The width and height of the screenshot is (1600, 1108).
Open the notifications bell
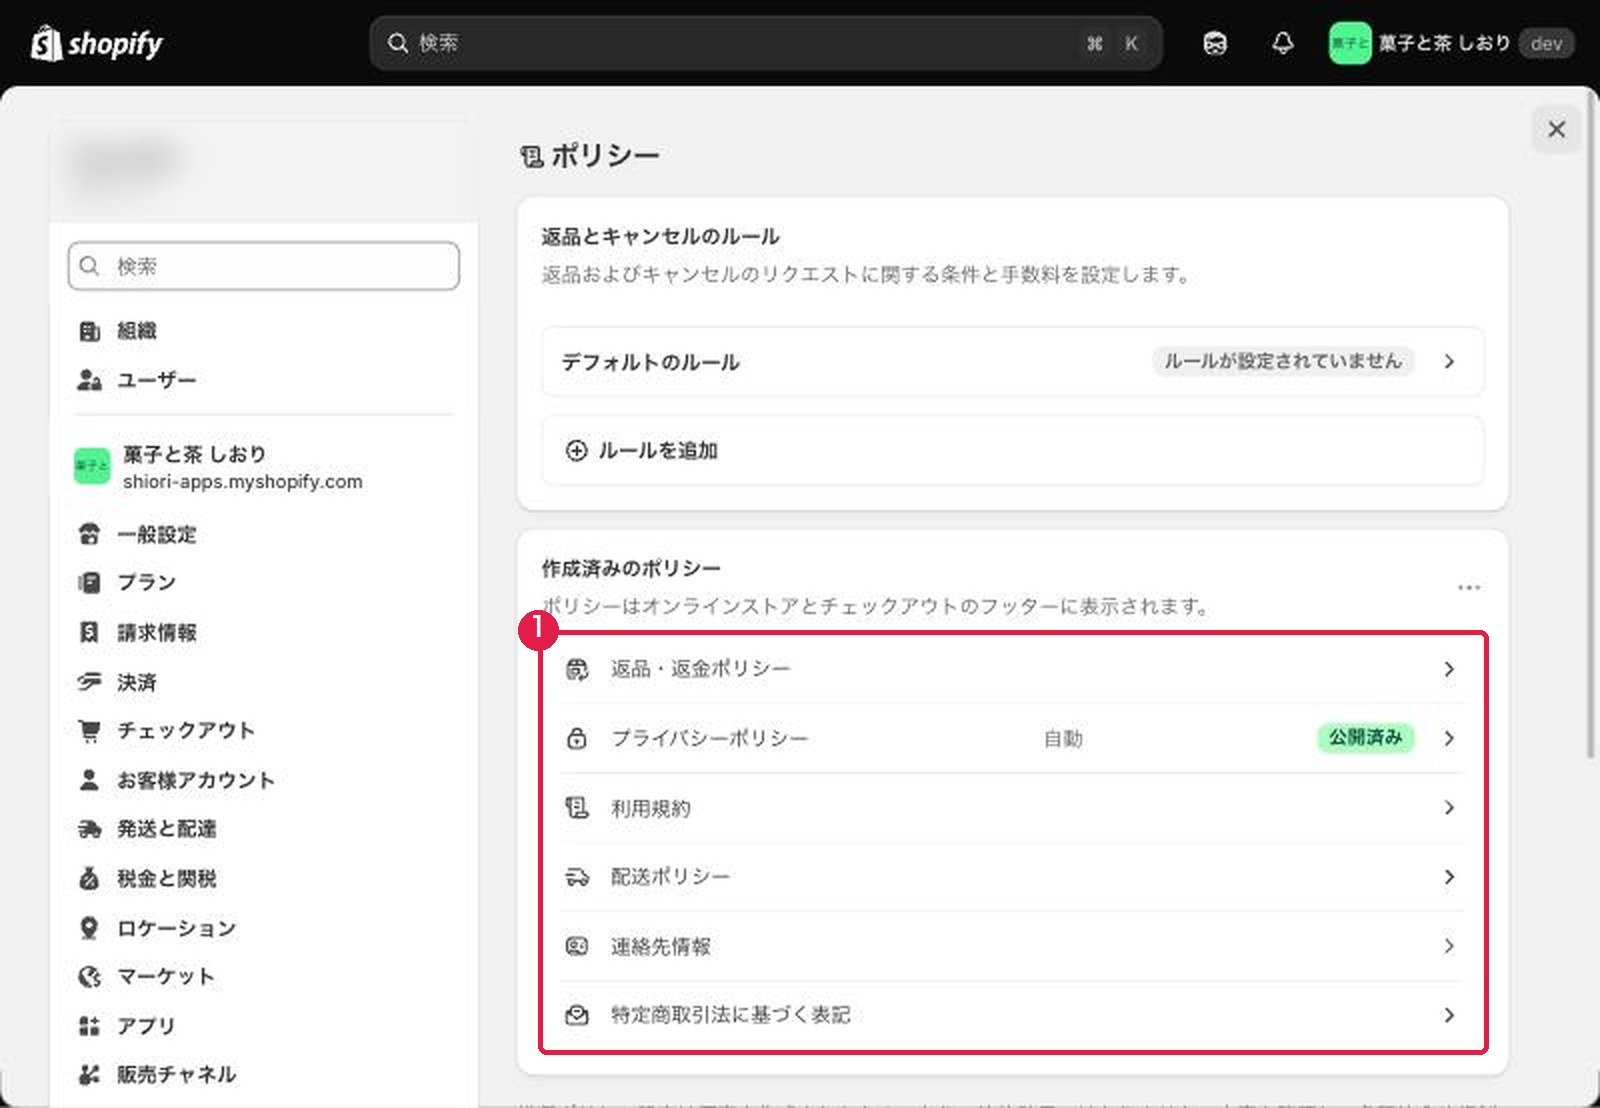pos(1283,43)
